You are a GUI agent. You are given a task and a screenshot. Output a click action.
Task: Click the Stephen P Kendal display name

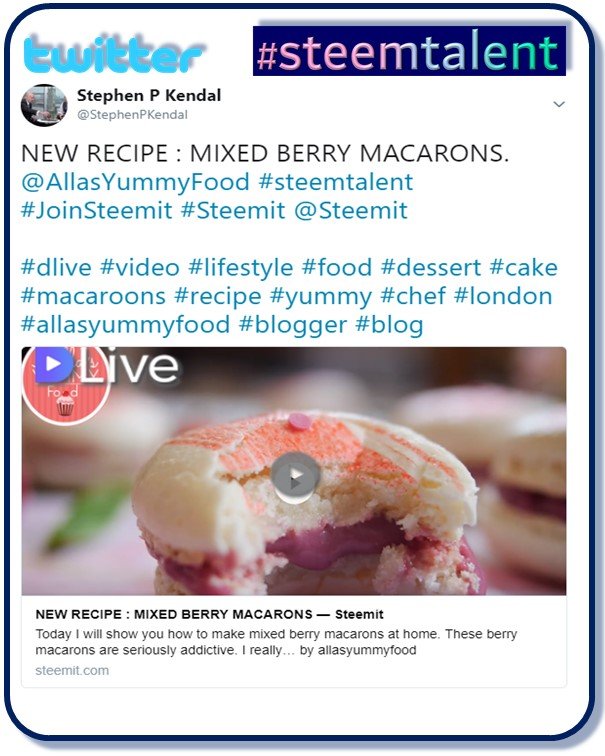(x=149, y=95)
